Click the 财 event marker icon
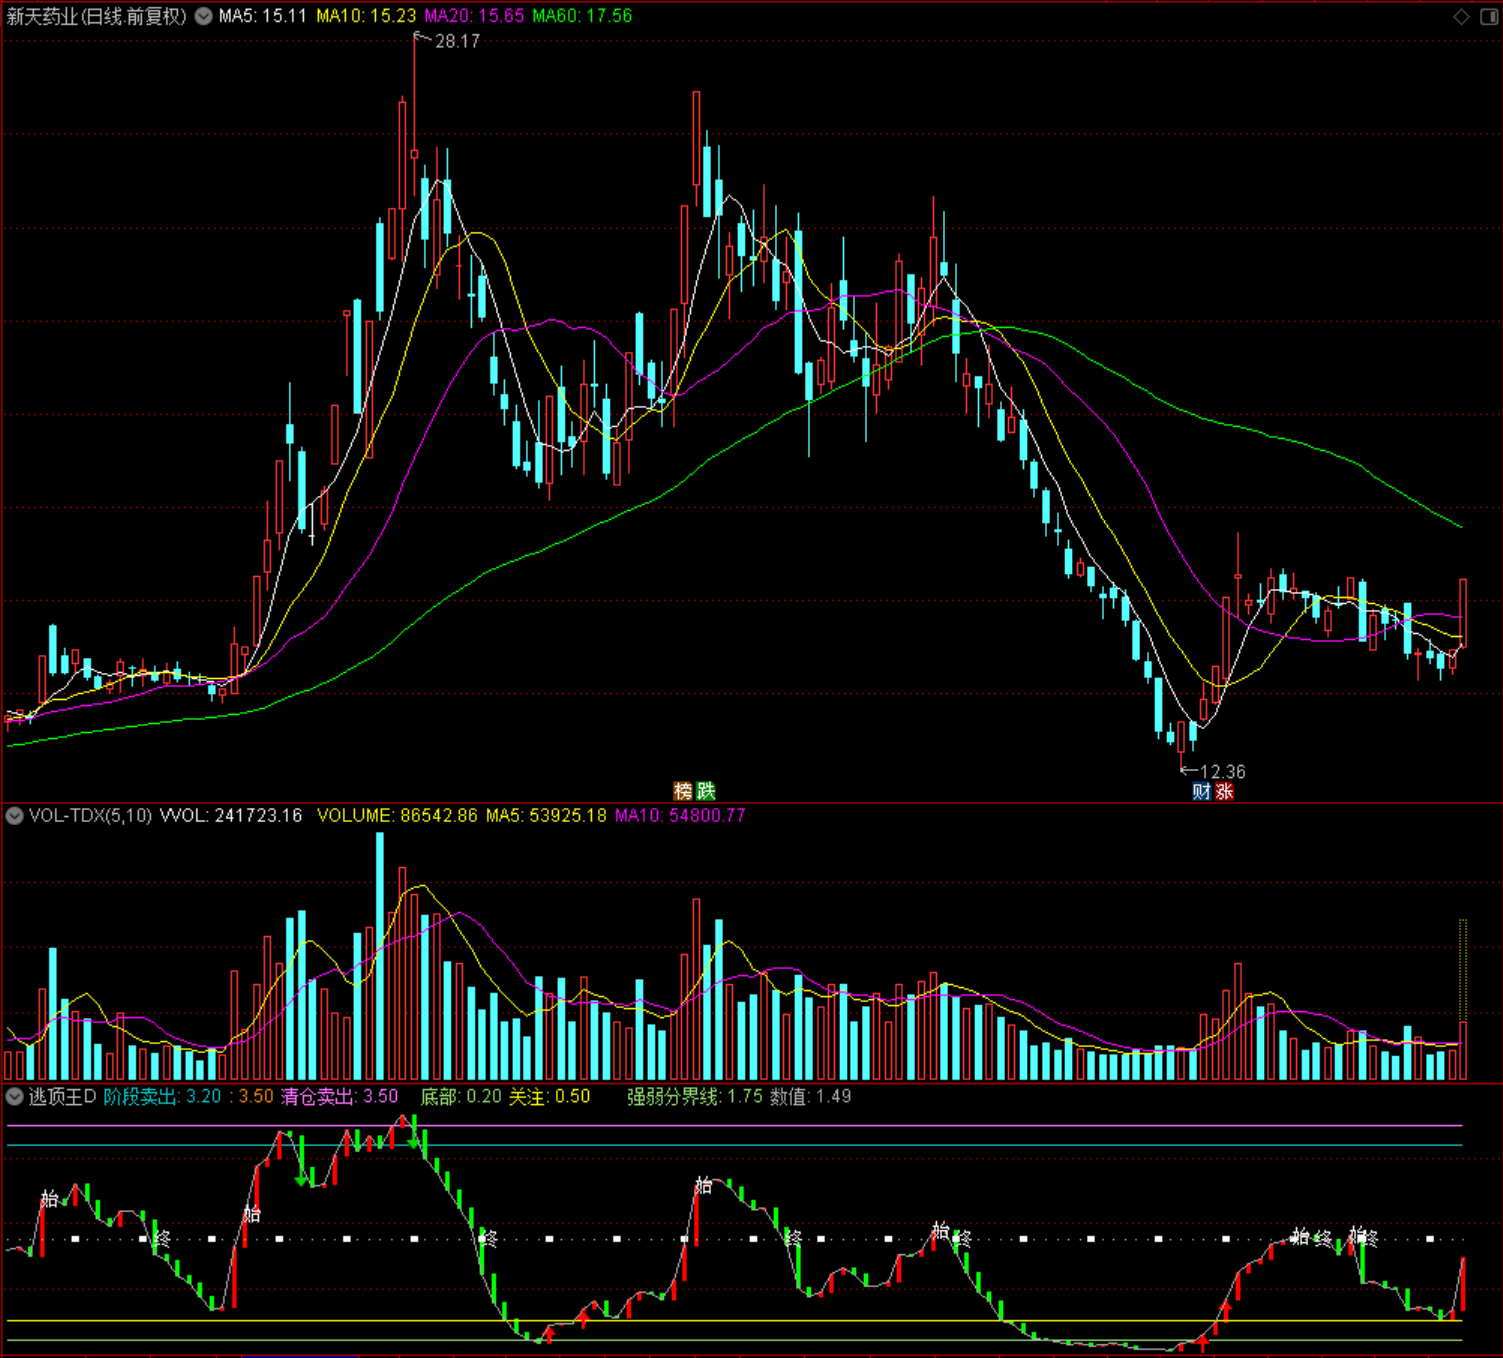 click(x=1201, y=791)
